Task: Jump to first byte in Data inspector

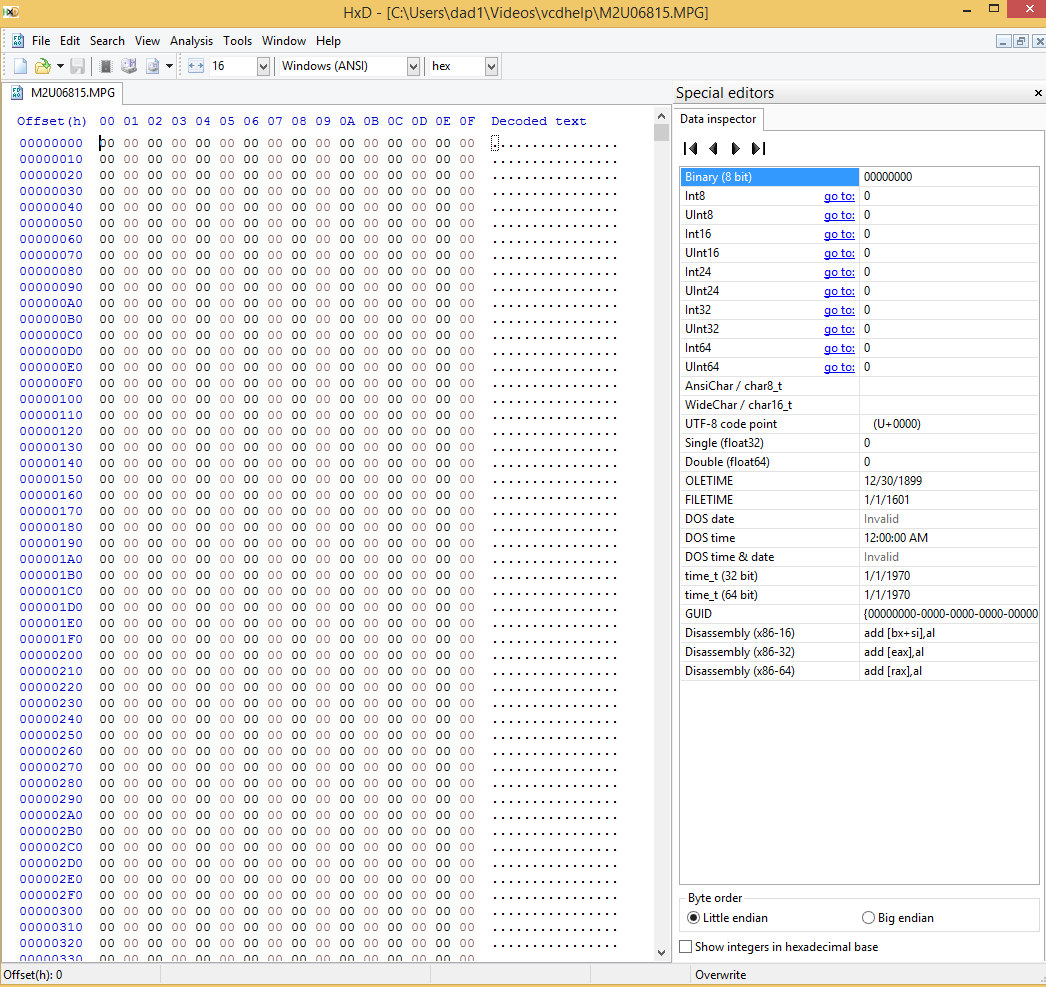Action: [690, 148]
